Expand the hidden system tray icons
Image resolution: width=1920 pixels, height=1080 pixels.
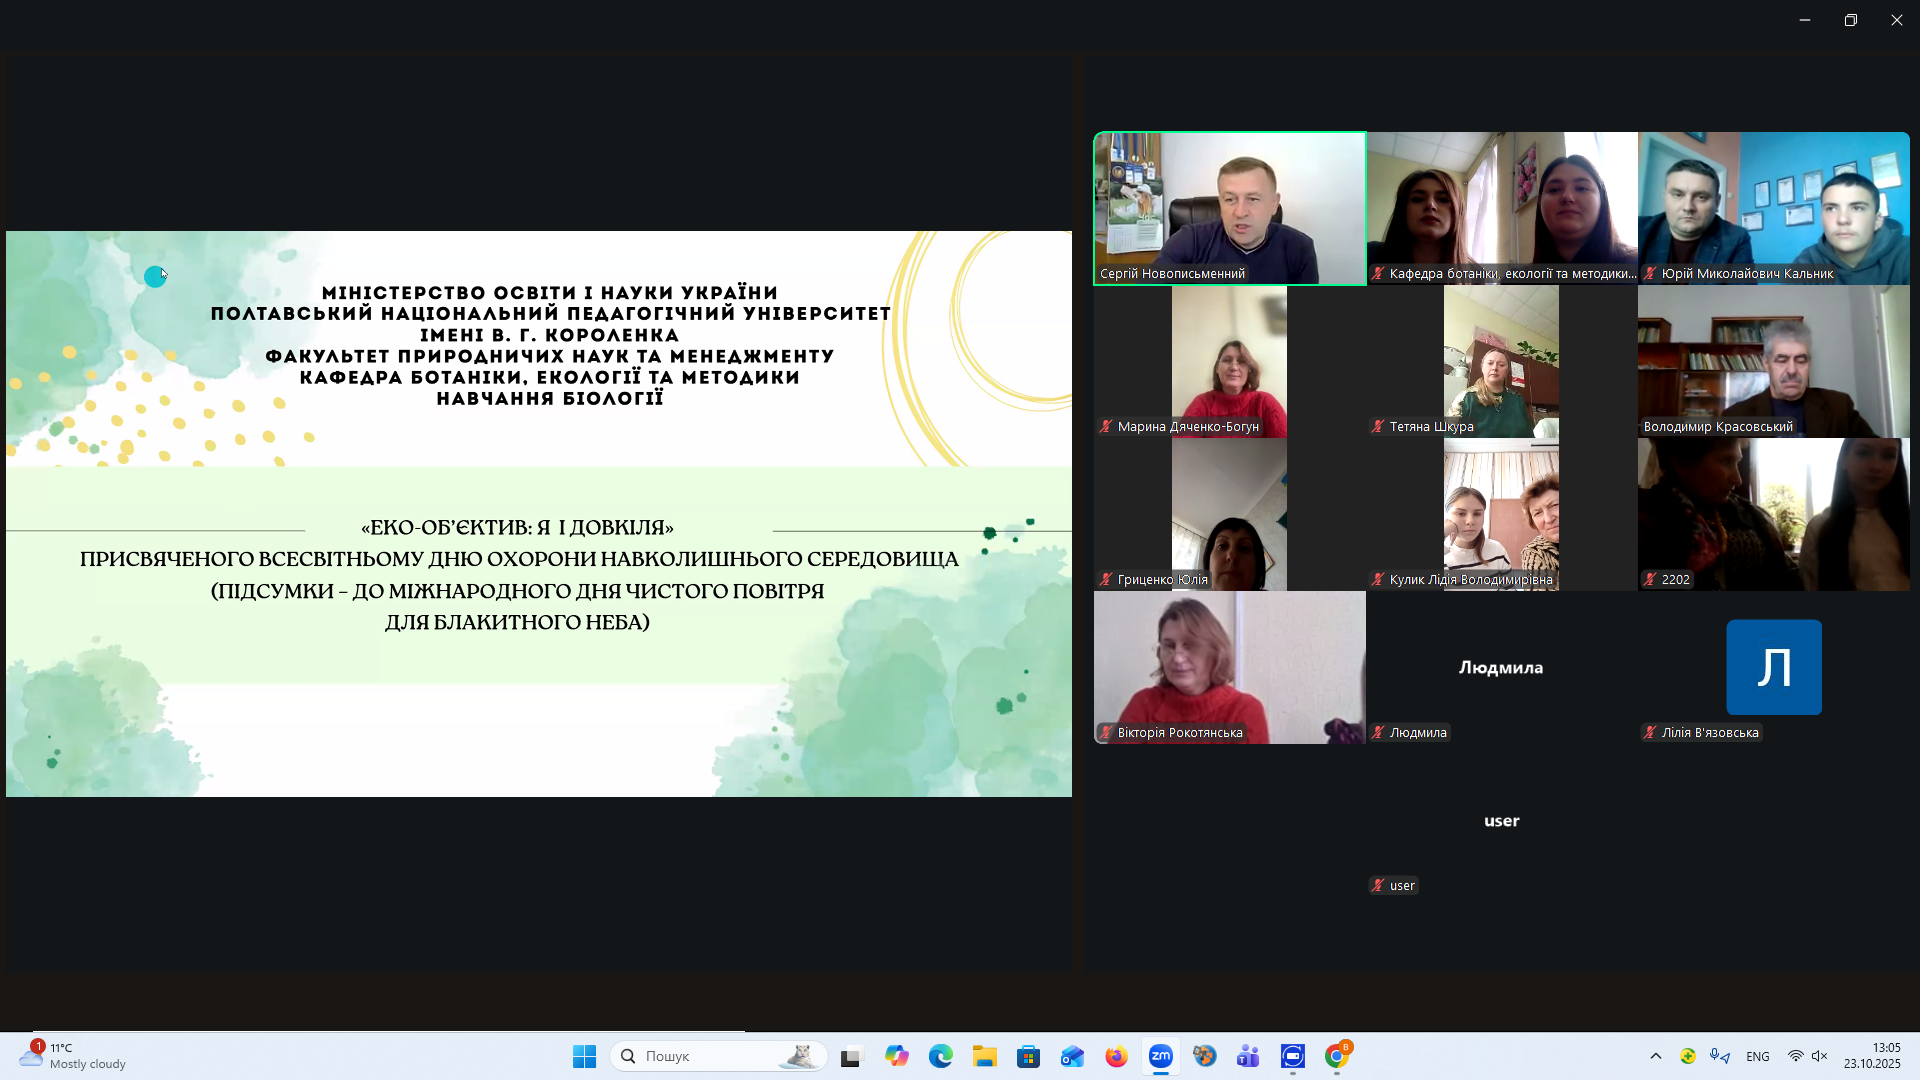point(1655,1056)
